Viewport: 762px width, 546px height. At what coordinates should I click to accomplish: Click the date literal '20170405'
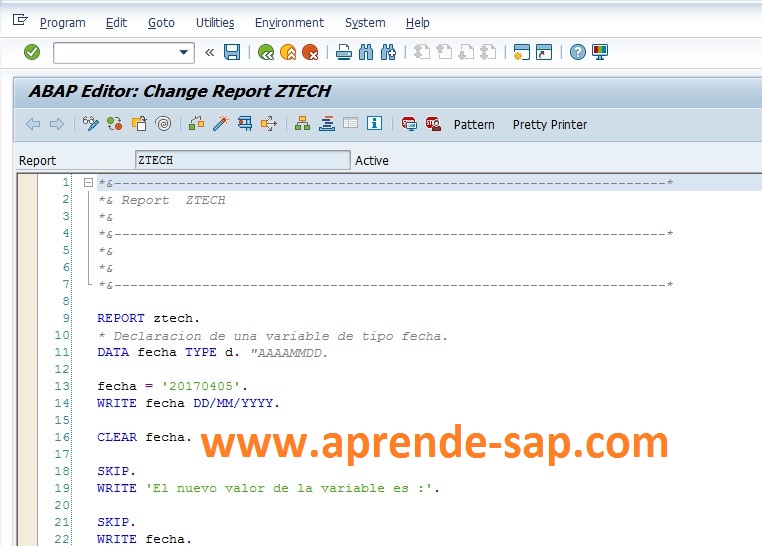tap(201, 386)
